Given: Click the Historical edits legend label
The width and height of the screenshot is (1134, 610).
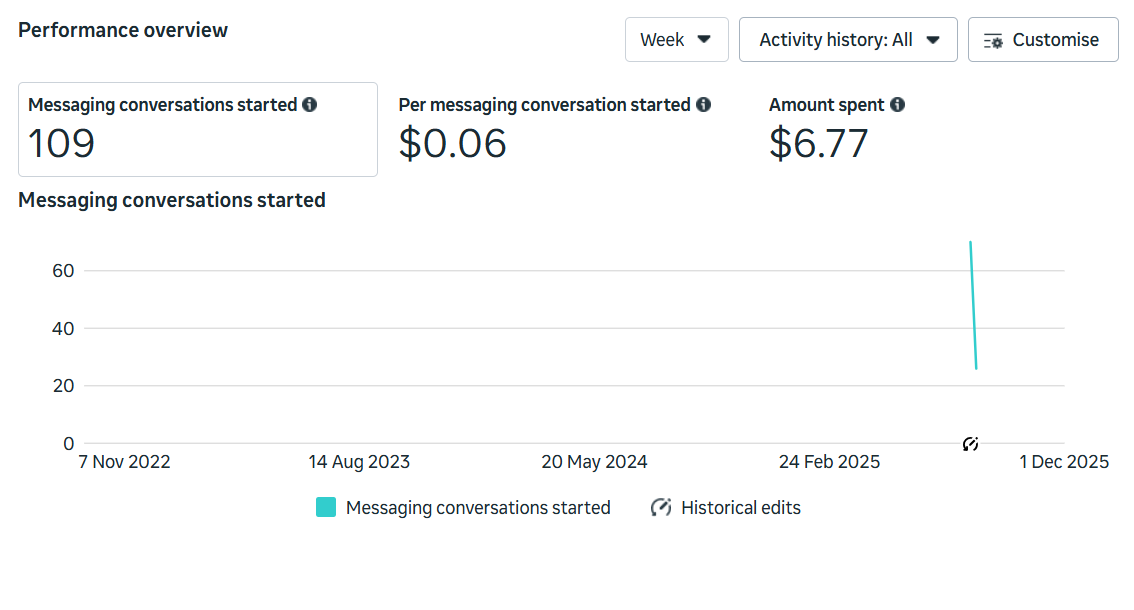Looking at the screenshot, I should tap(740, 508).
